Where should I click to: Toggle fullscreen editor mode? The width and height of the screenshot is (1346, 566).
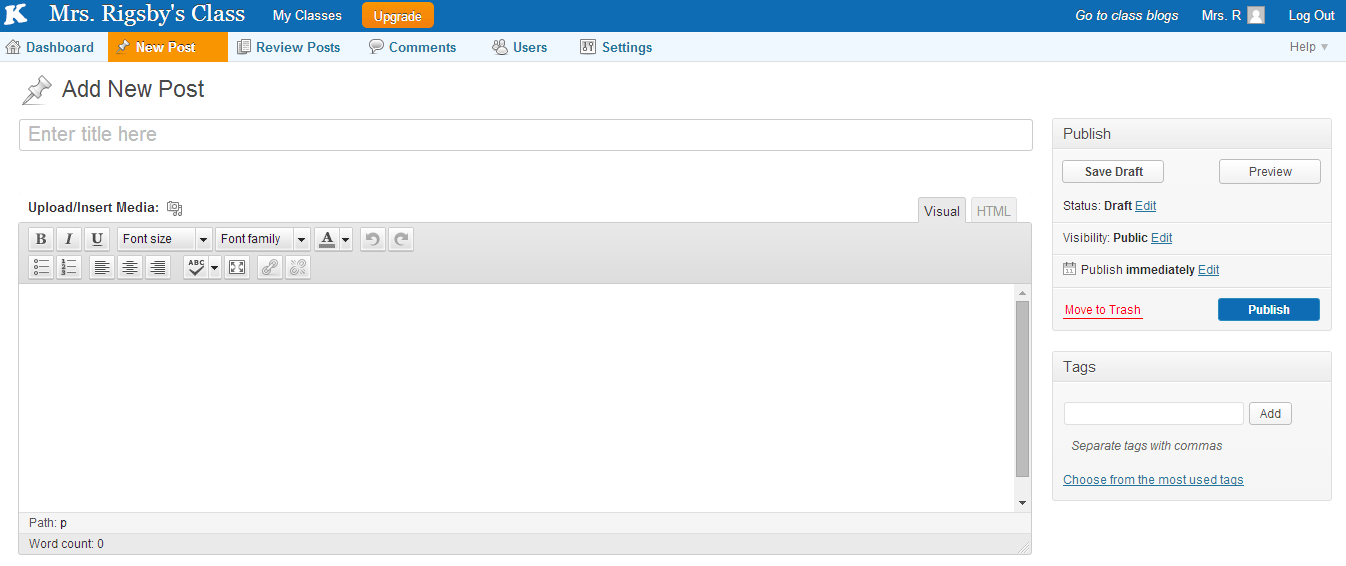(x=237, y=267)
